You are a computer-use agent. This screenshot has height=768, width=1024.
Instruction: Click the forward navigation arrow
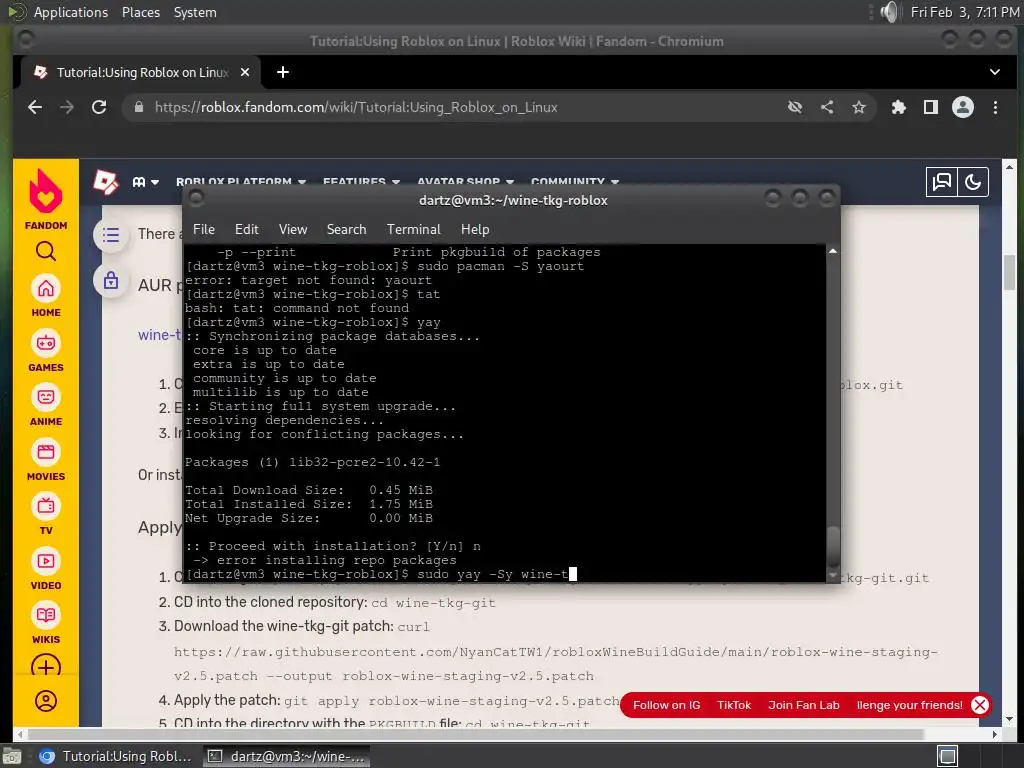pos(67,107)
